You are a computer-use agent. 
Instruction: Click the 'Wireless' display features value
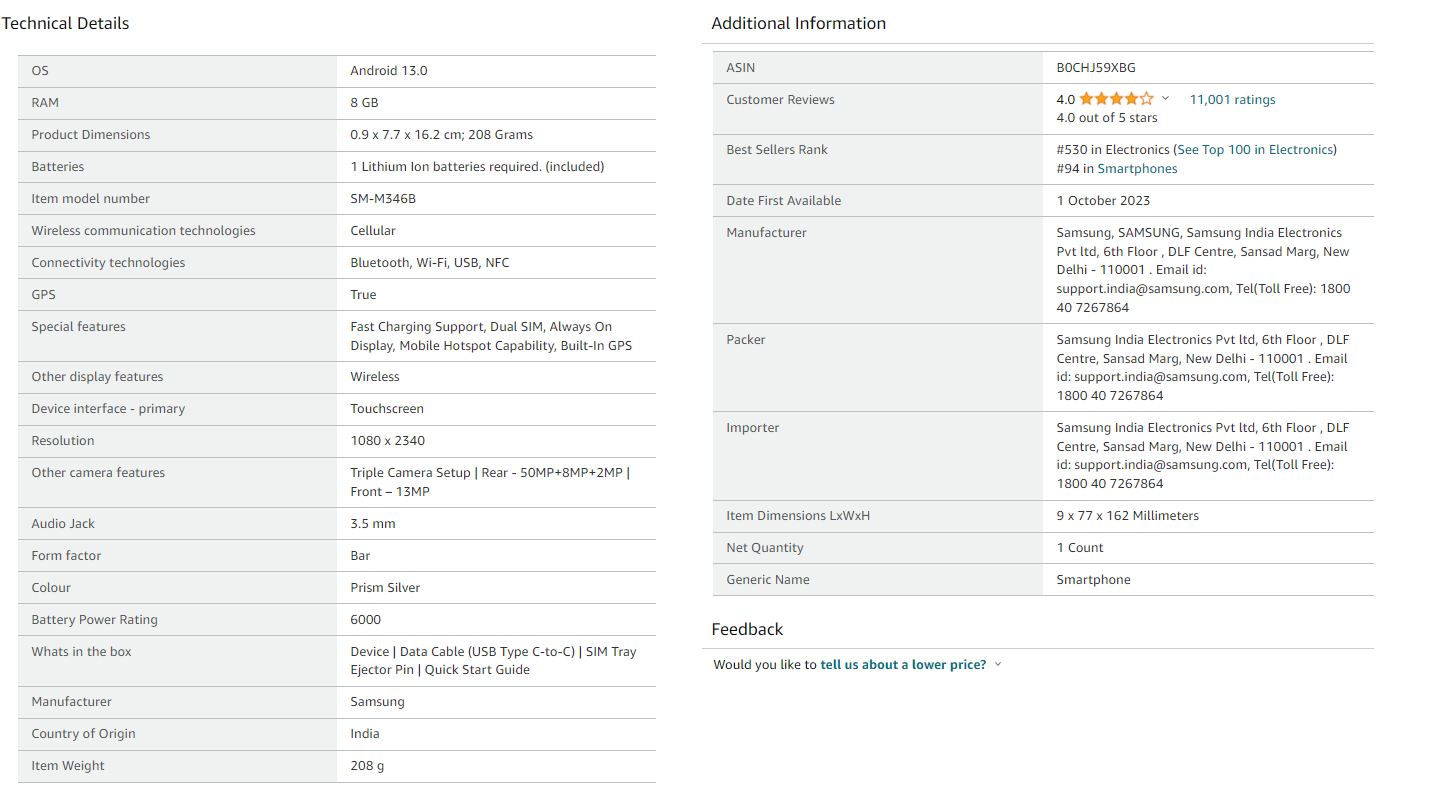375,377
